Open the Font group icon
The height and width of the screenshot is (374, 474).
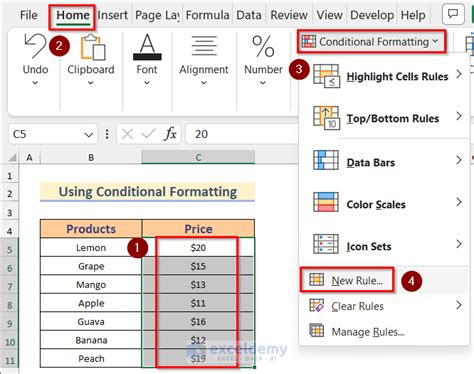[147, 47]
